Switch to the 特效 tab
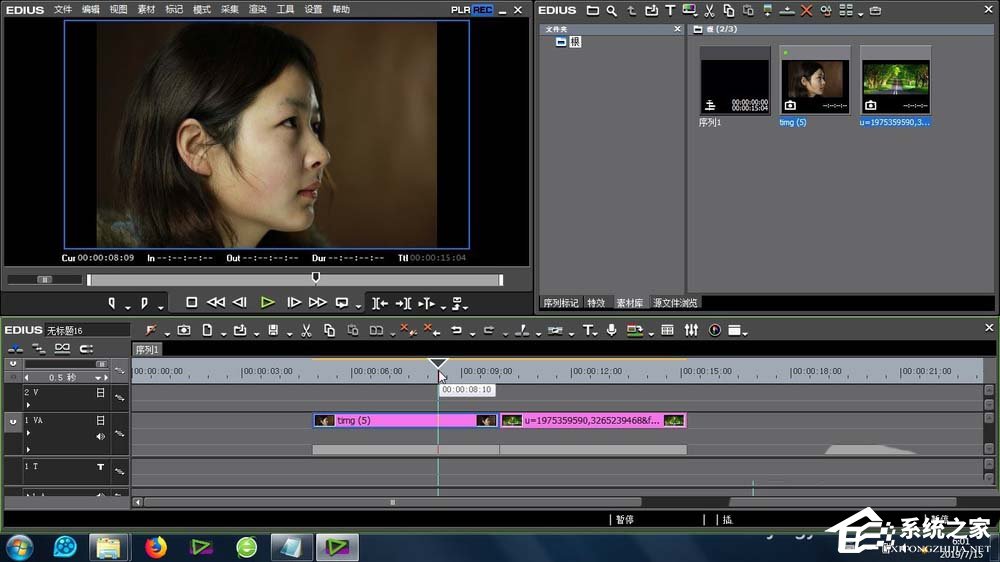The image size is (1000, 562). [x=596, y=302]
